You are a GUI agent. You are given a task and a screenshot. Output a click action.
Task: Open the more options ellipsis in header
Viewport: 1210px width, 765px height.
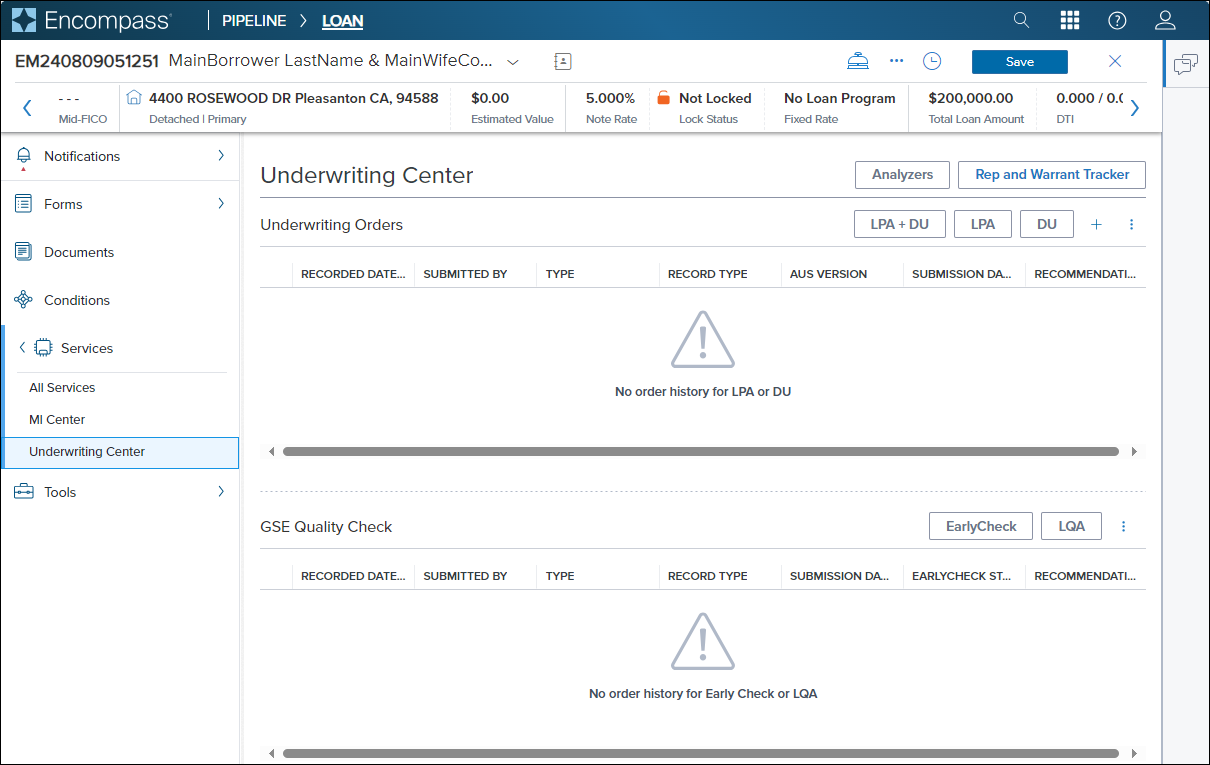point(896,61)
